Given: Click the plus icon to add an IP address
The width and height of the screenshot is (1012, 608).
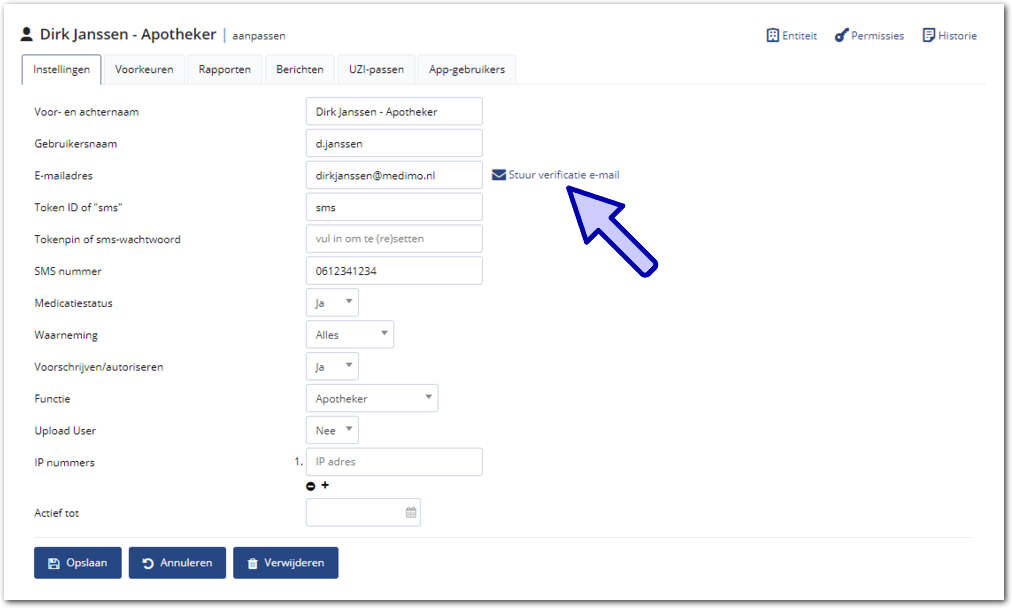Looking at the screenshot, I should point(325,485).
